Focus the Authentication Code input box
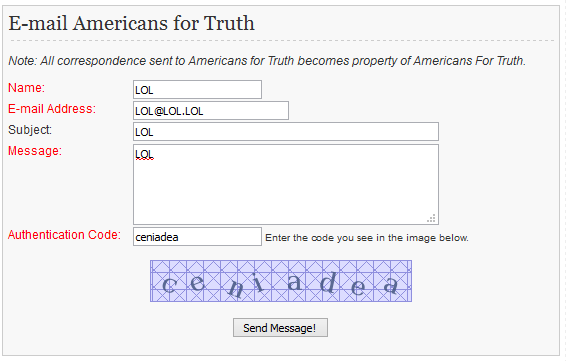The image size is (566, 361). [x=197, y=236]
